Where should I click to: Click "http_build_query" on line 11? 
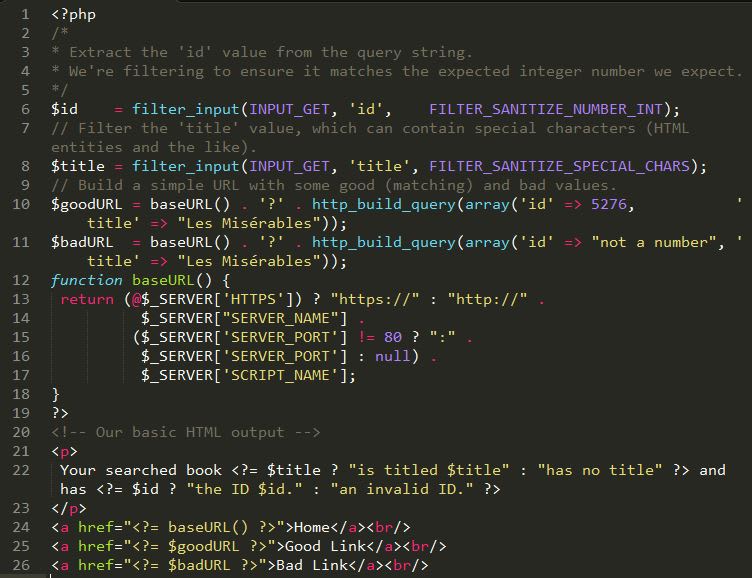pyautogui.click(x=384, y=242)
